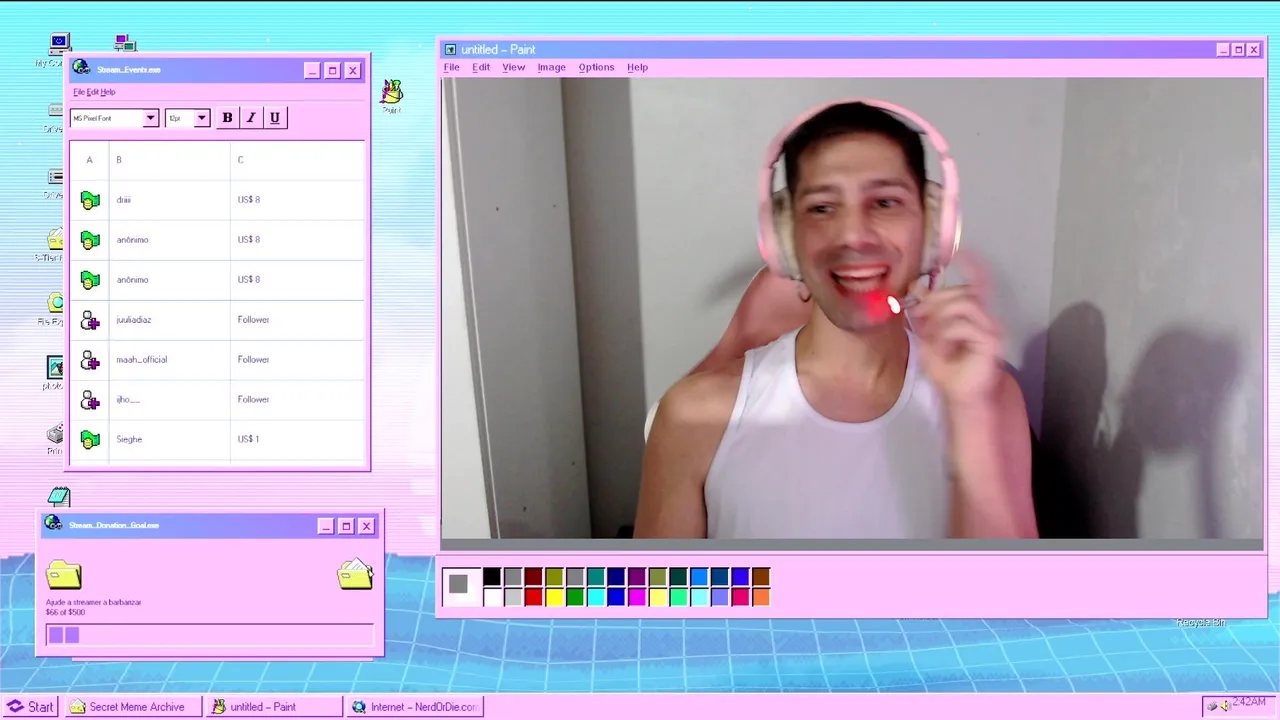This screenshot has height=720, width=1280.
Task: Click the follower icon beside maah_official
Action: point(90,360)
